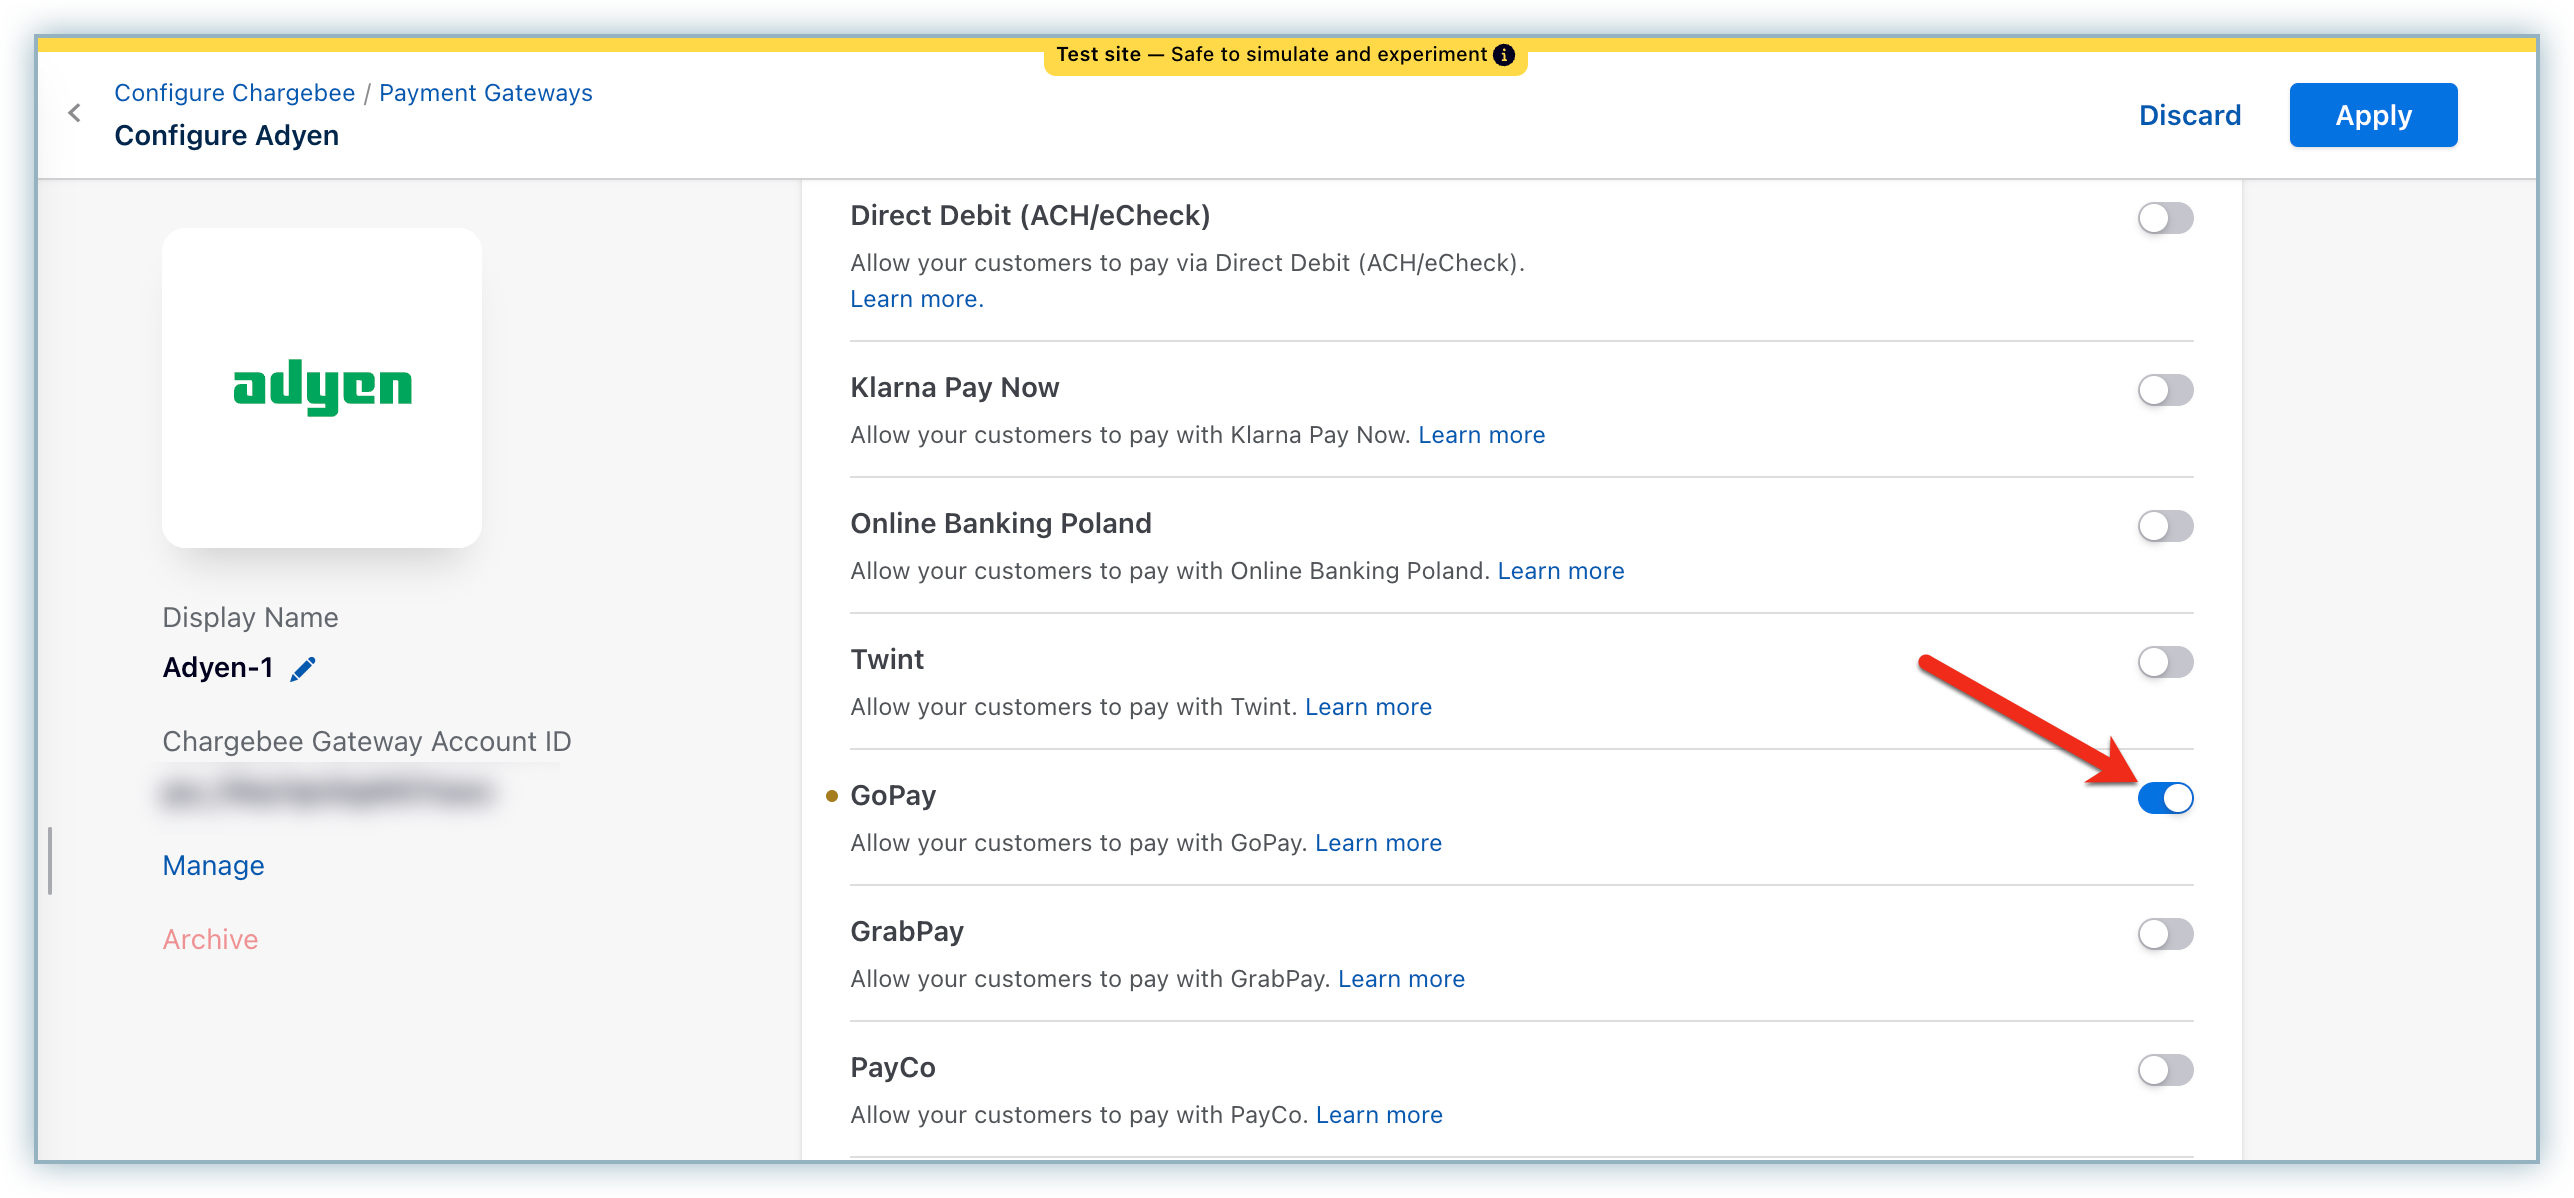Open Learn more link for GrabPay
Viewport: 2574px width, 1198px height.
[1401, 979]
